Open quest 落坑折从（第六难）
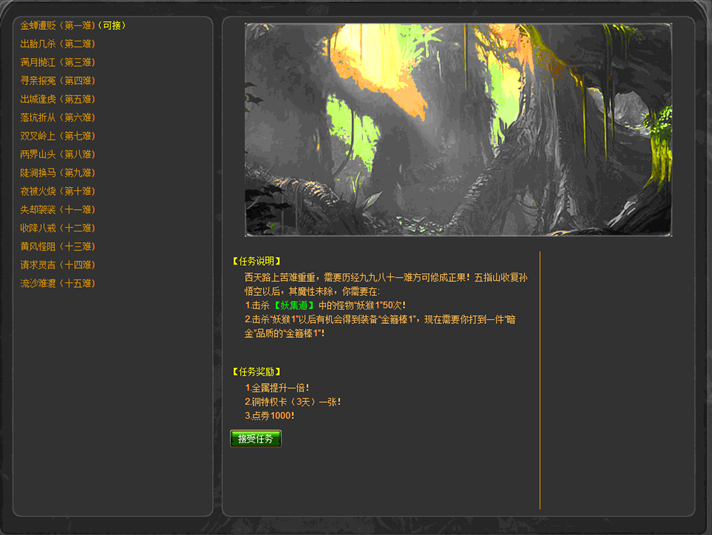The width and height of the screenshot is (712, 535). [x=58, y=118]
